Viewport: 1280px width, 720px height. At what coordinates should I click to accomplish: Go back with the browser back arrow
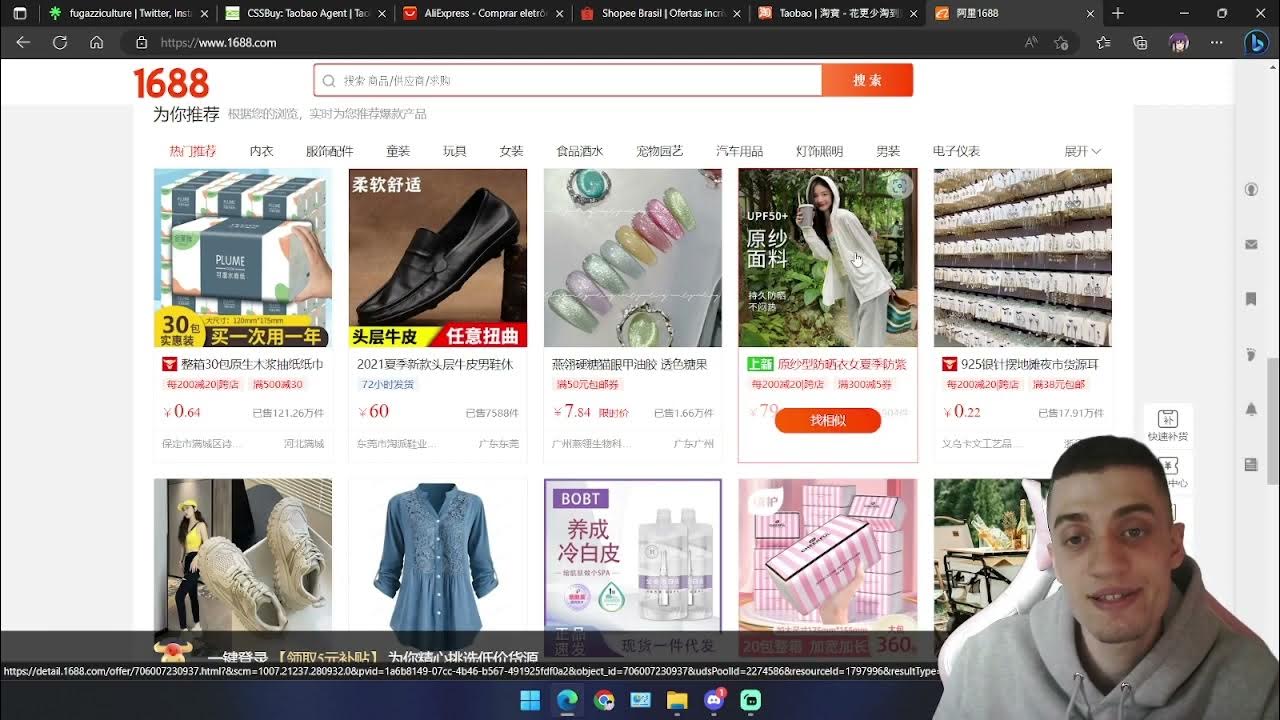[23, 43]
